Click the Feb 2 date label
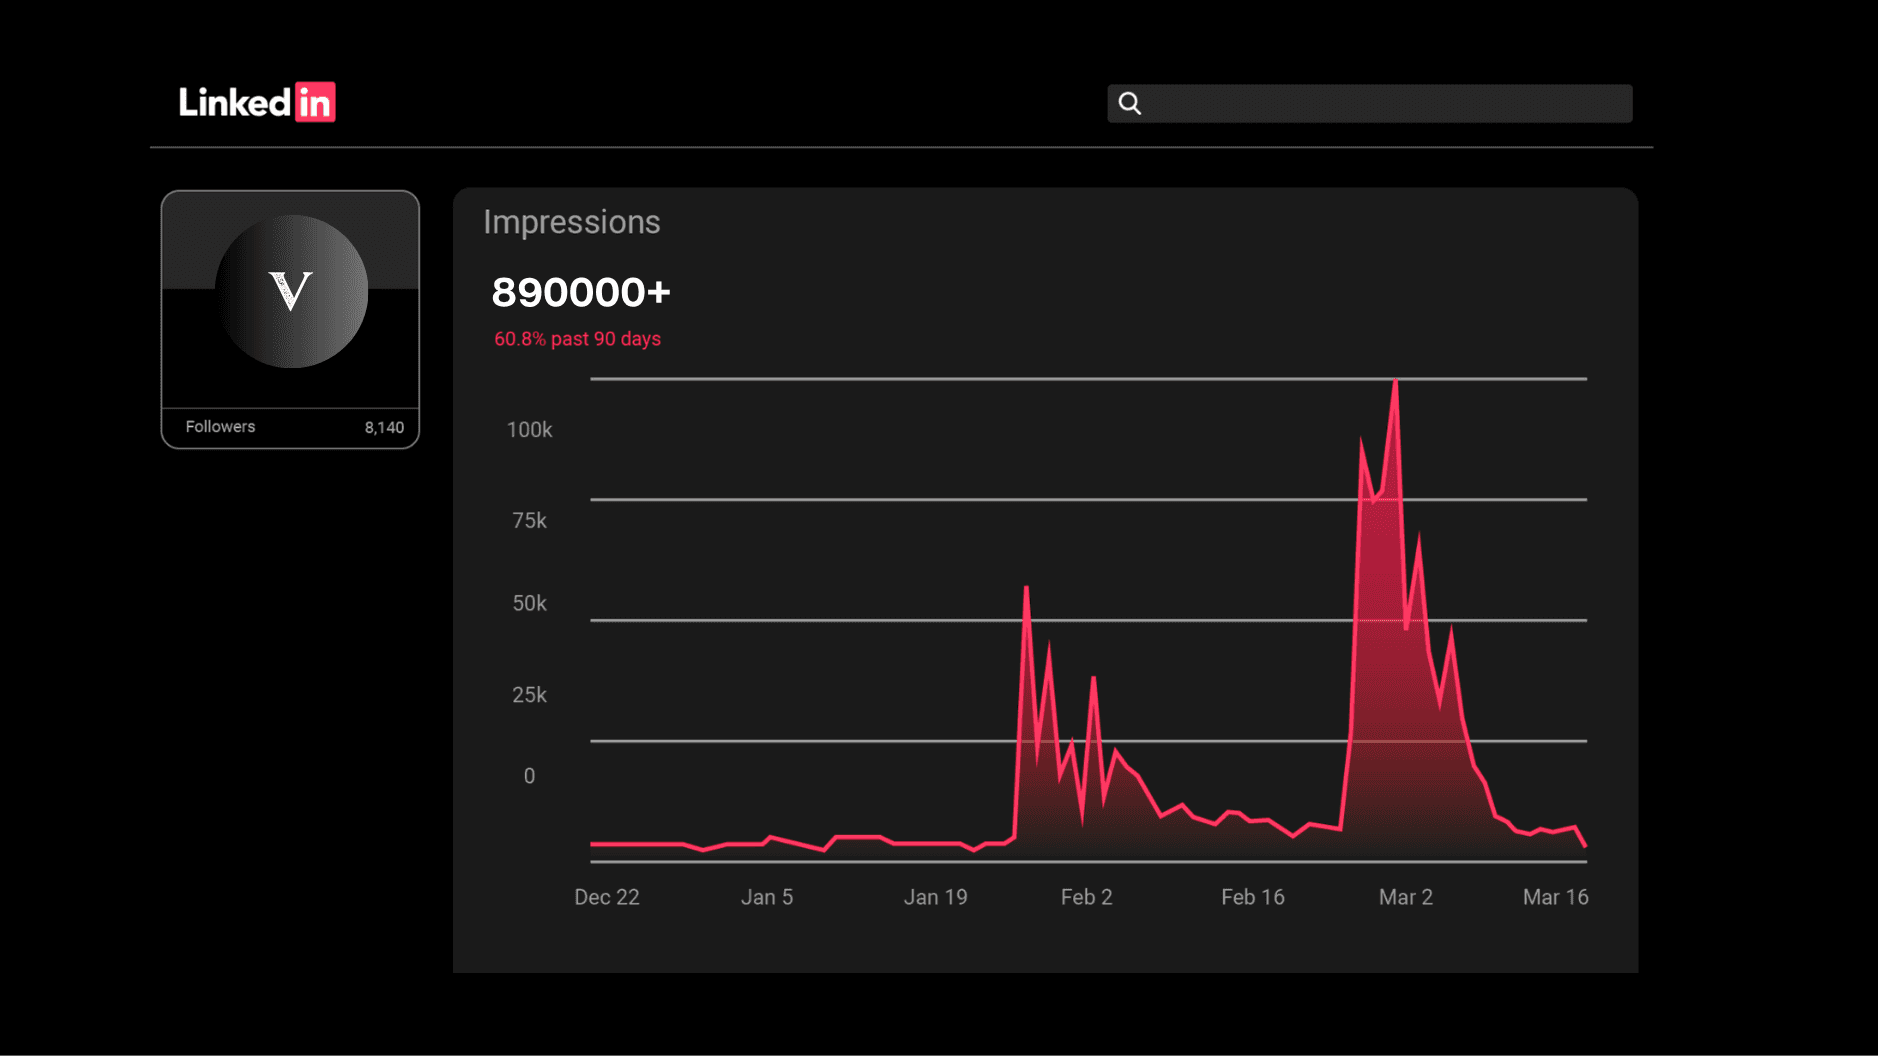The width and height of the screenshot is (1878, 1056). point(1087,897)
